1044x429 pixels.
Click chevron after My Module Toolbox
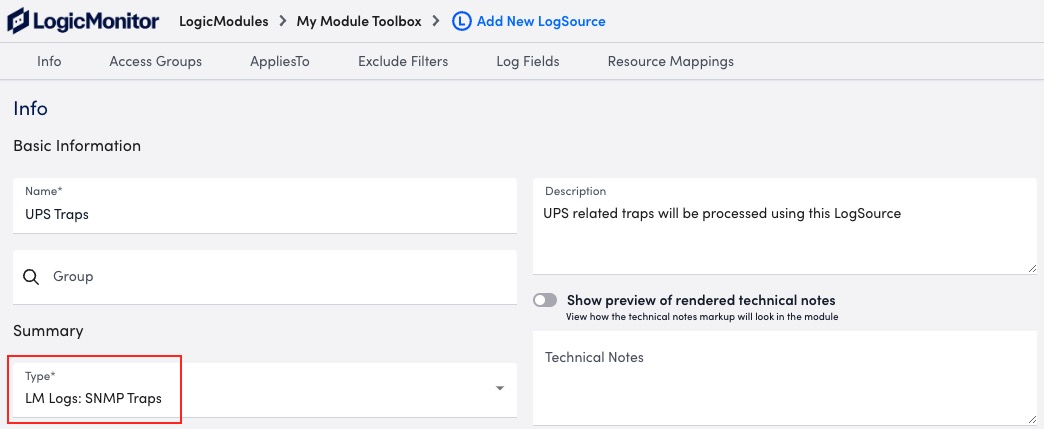pos(435,21)
